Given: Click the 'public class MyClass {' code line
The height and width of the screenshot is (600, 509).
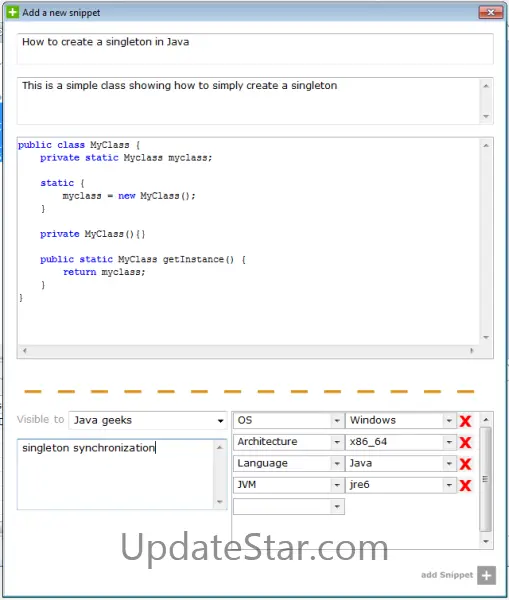Looking at the screenshot, I should click(79, 145).
